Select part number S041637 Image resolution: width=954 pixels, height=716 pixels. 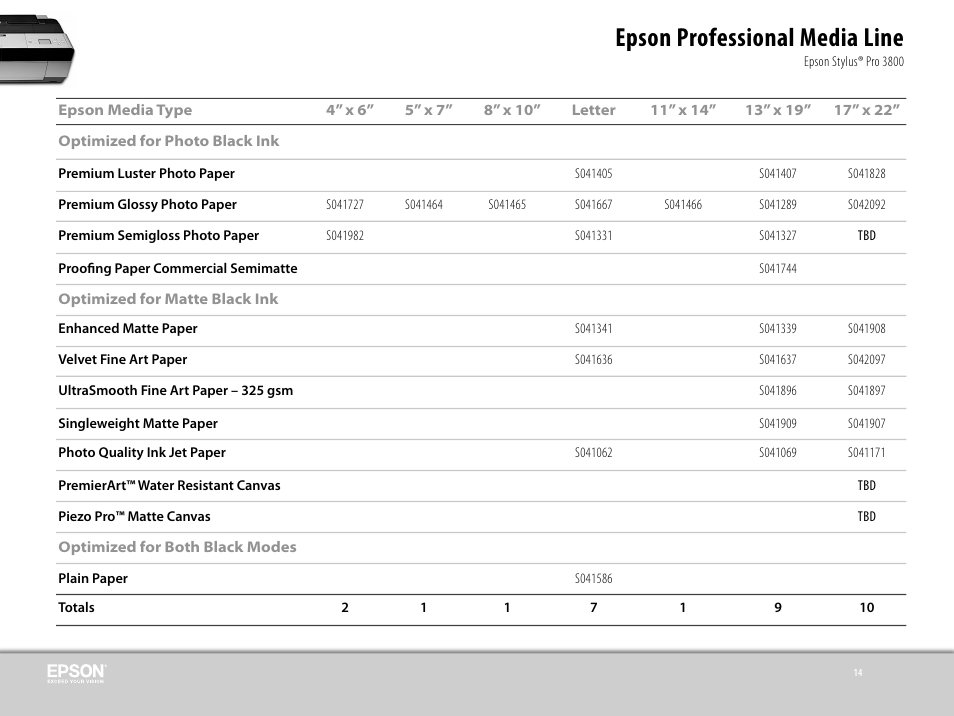tap(778, 360)
